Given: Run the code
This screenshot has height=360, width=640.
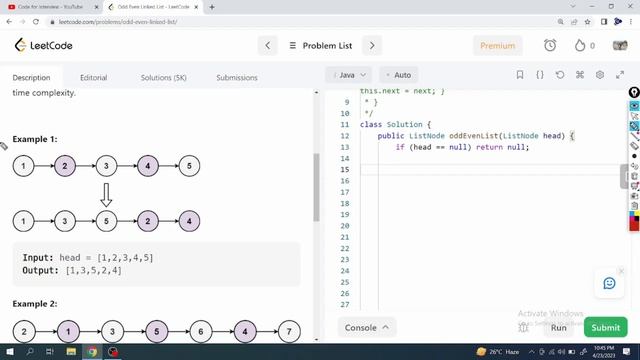Looking at the screenshot, I should [x=558, y=328].
